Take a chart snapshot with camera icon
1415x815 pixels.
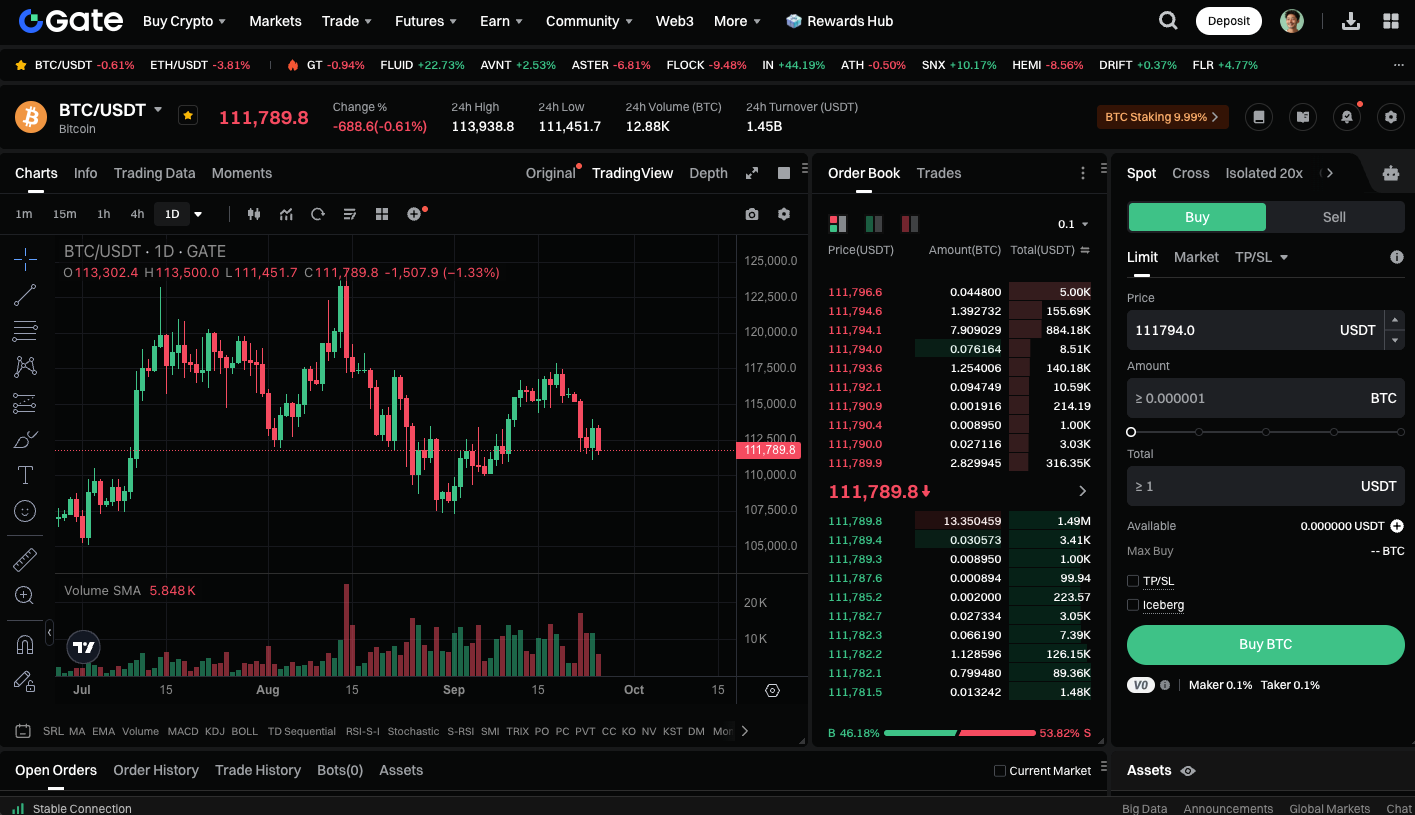752,214
